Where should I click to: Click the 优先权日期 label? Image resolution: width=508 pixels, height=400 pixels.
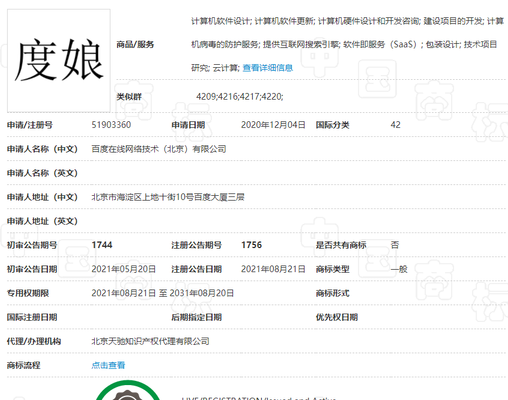337,317
